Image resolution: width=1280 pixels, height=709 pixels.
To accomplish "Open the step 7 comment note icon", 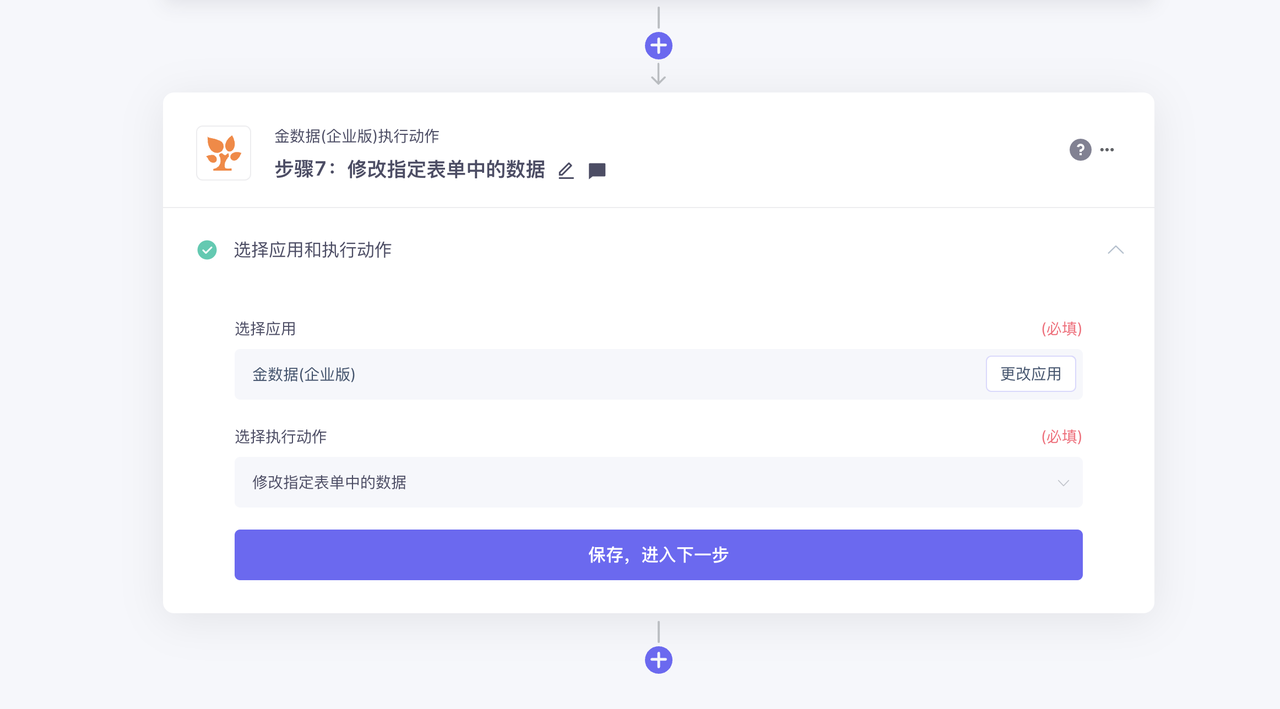I will tap(597, 171).
